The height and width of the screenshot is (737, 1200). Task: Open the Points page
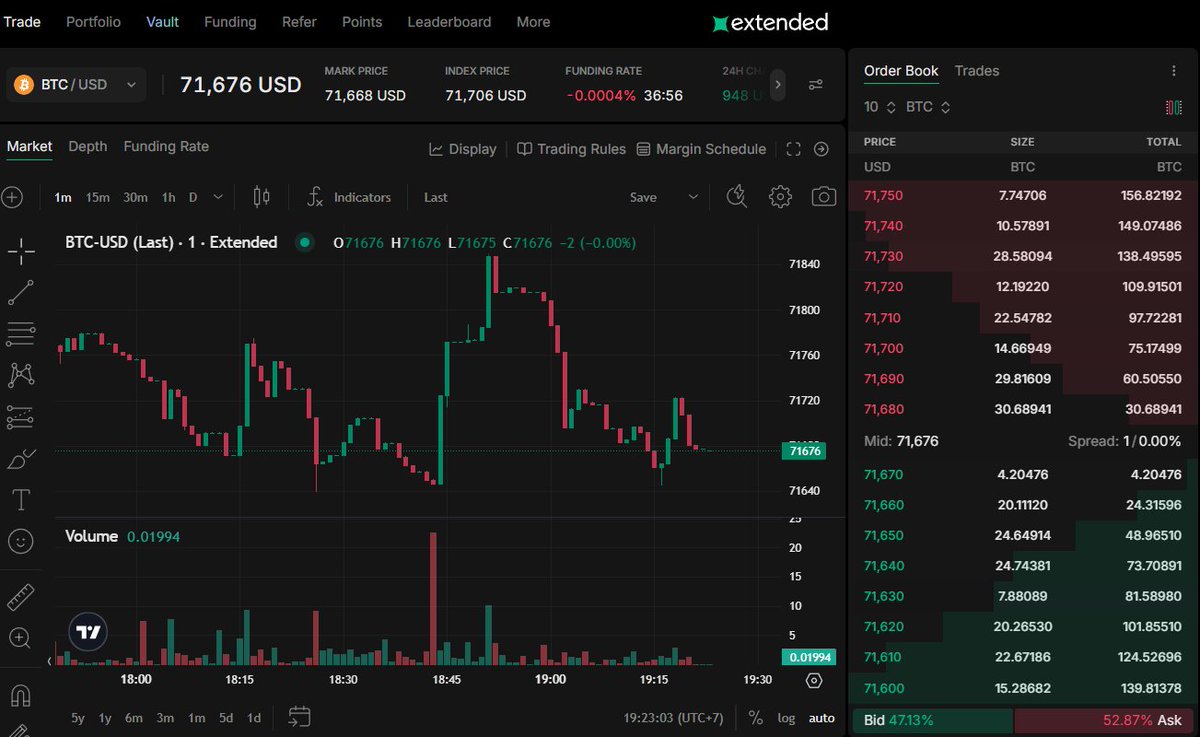point(362,22)
